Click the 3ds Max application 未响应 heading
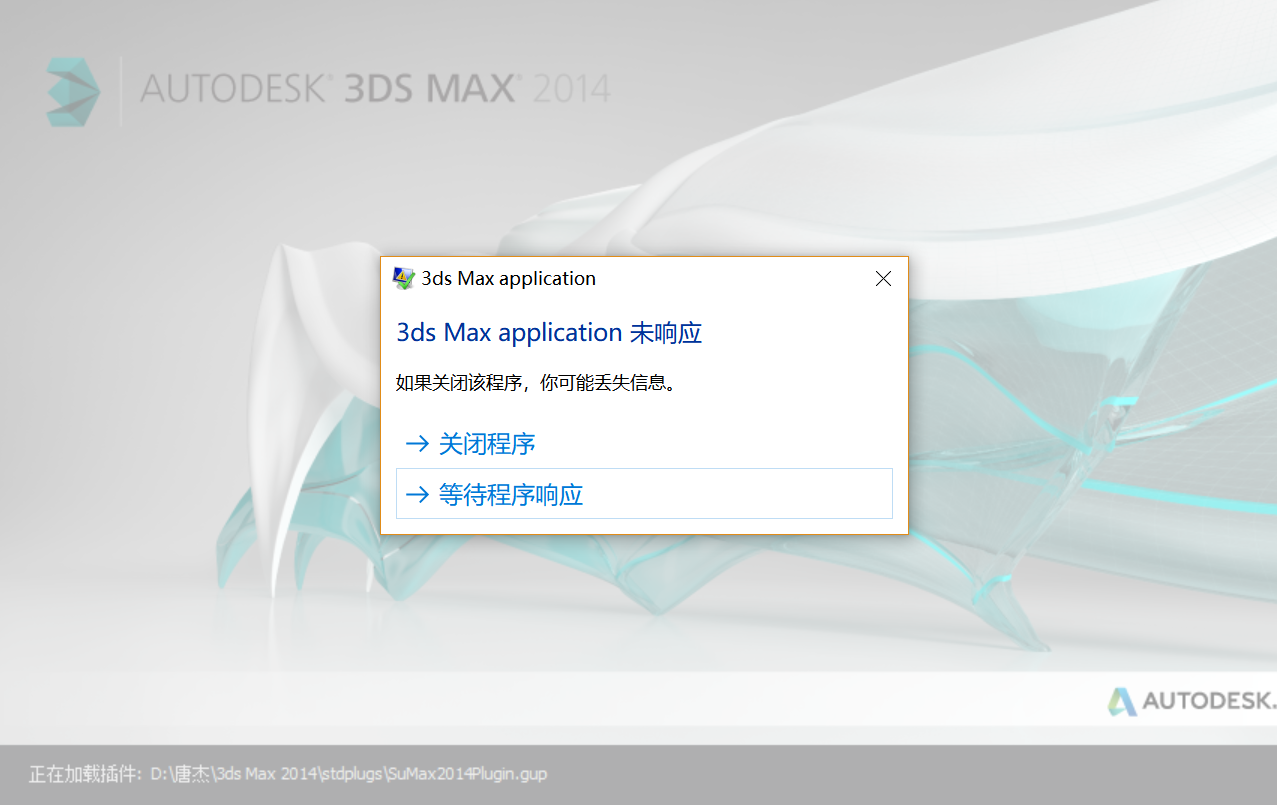Viewport: 1277px width, 805px height. coord(549,333)
